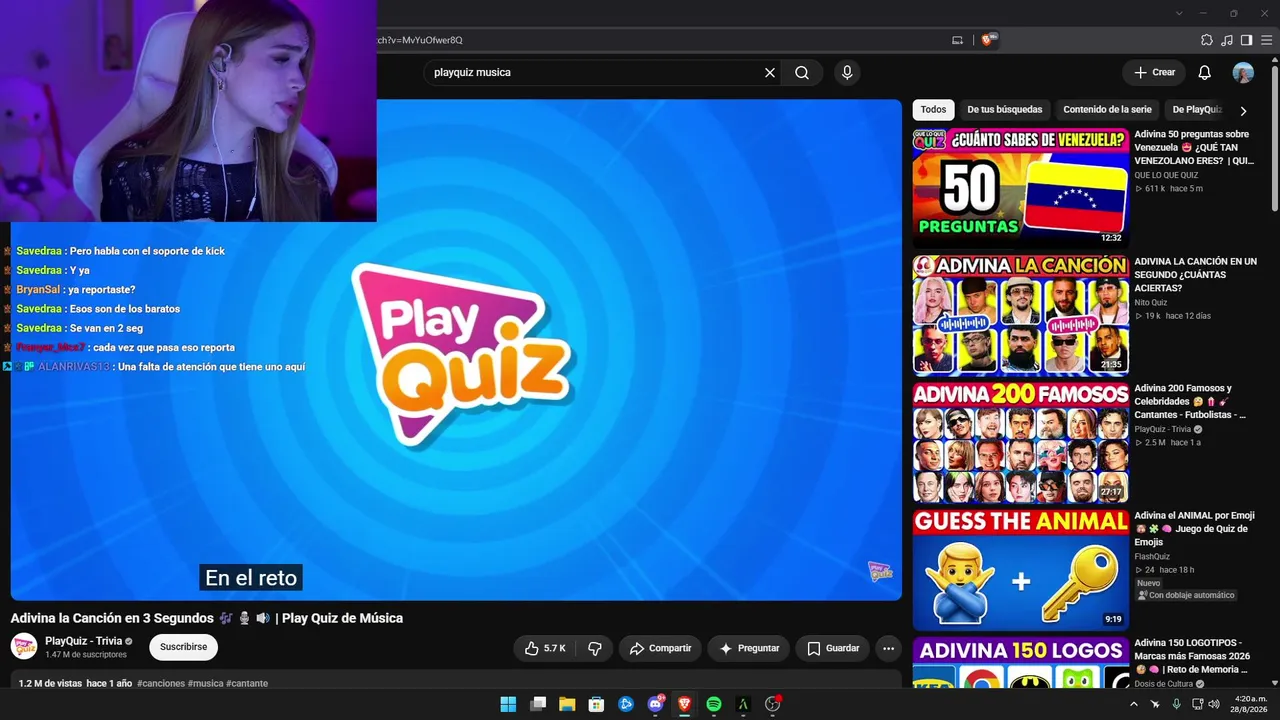The width and height of the screenshot is (1280, 720).
Task: Open the 'Adivina 150 Logos' thumbnail
Action: [x=1021, y=663]
